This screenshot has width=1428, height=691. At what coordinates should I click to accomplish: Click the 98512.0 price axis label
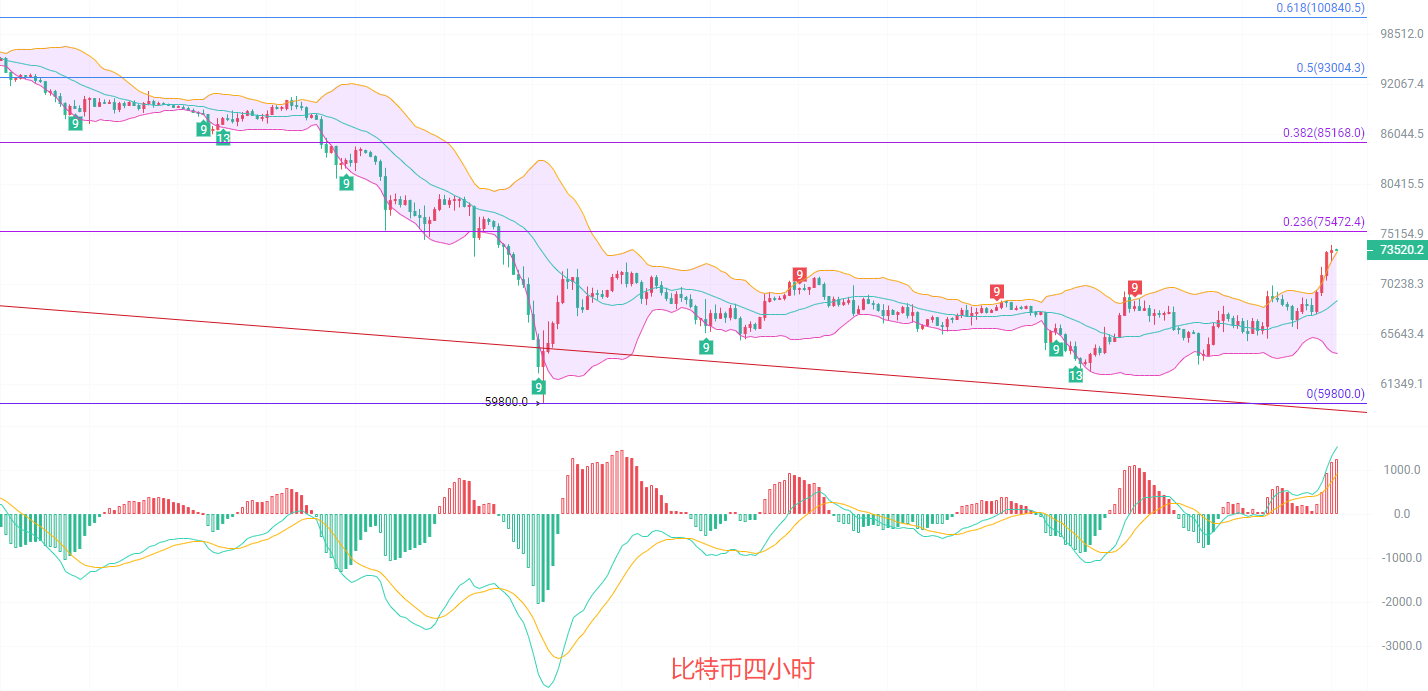[1401, 33]
